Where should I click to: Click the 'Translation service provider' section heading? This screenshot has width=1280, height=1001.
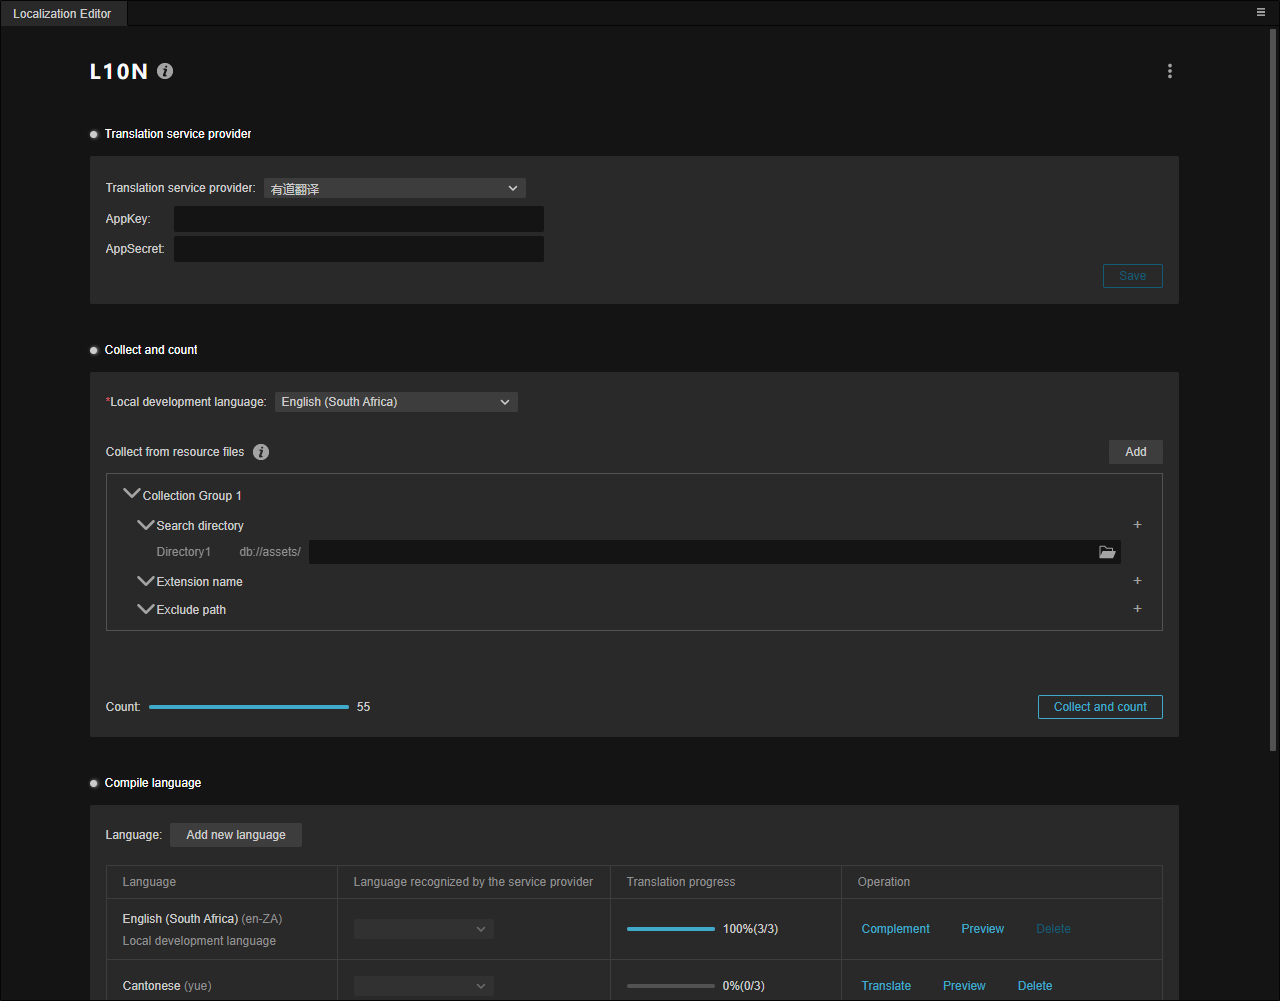(178, 134)
